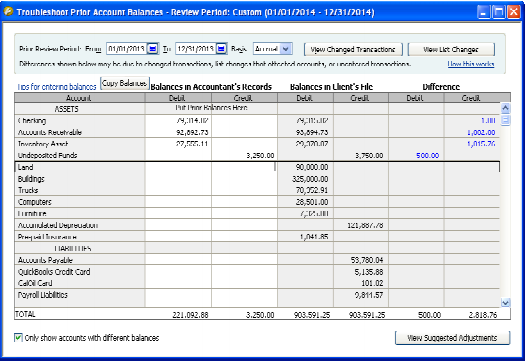
Task: Open the To date calendar picker
Action: pos(221,49)
